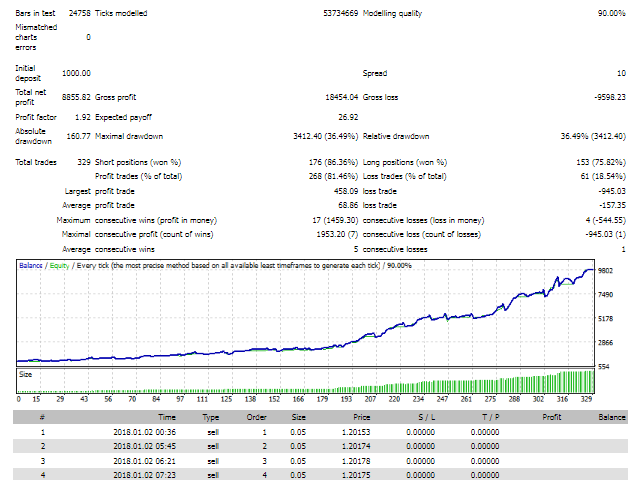Viewport: 640px width, 480px height.
Task: Click the Balance legend label in the chart
Action: coord(31,265)
